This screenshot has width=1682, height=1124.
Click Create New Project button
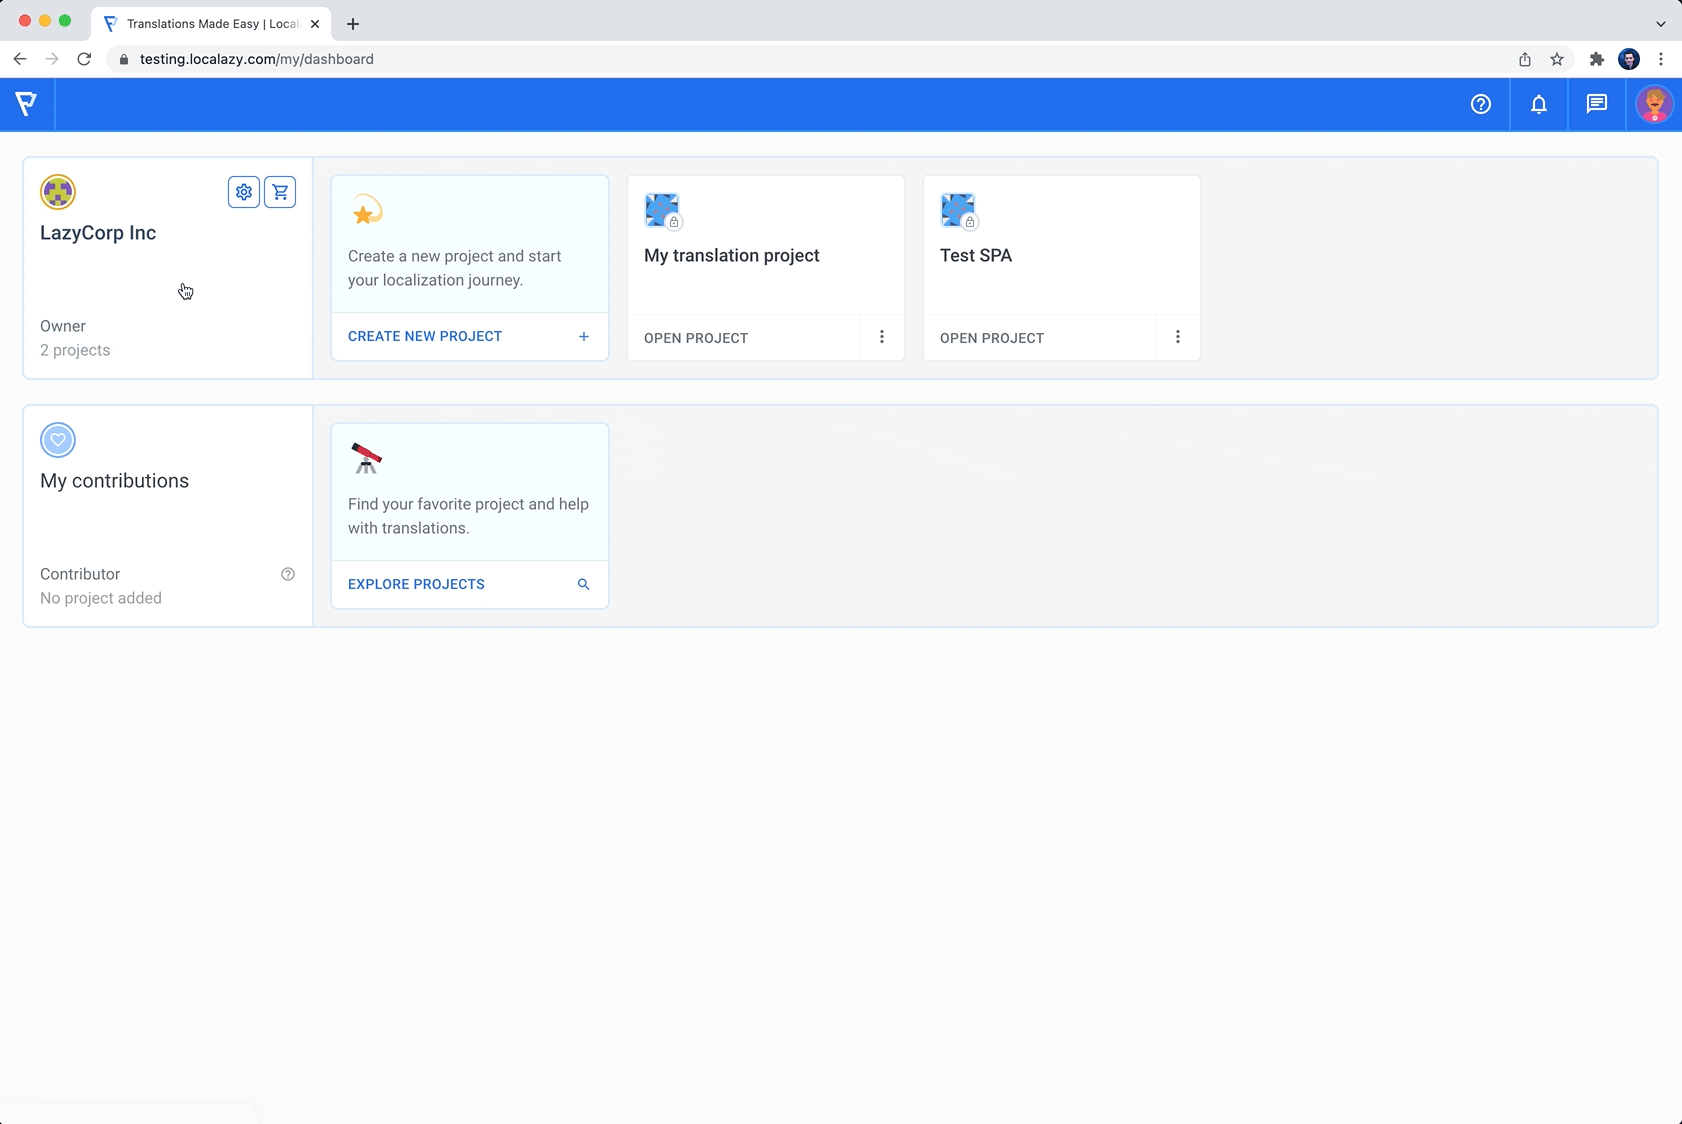pos(468,337)
